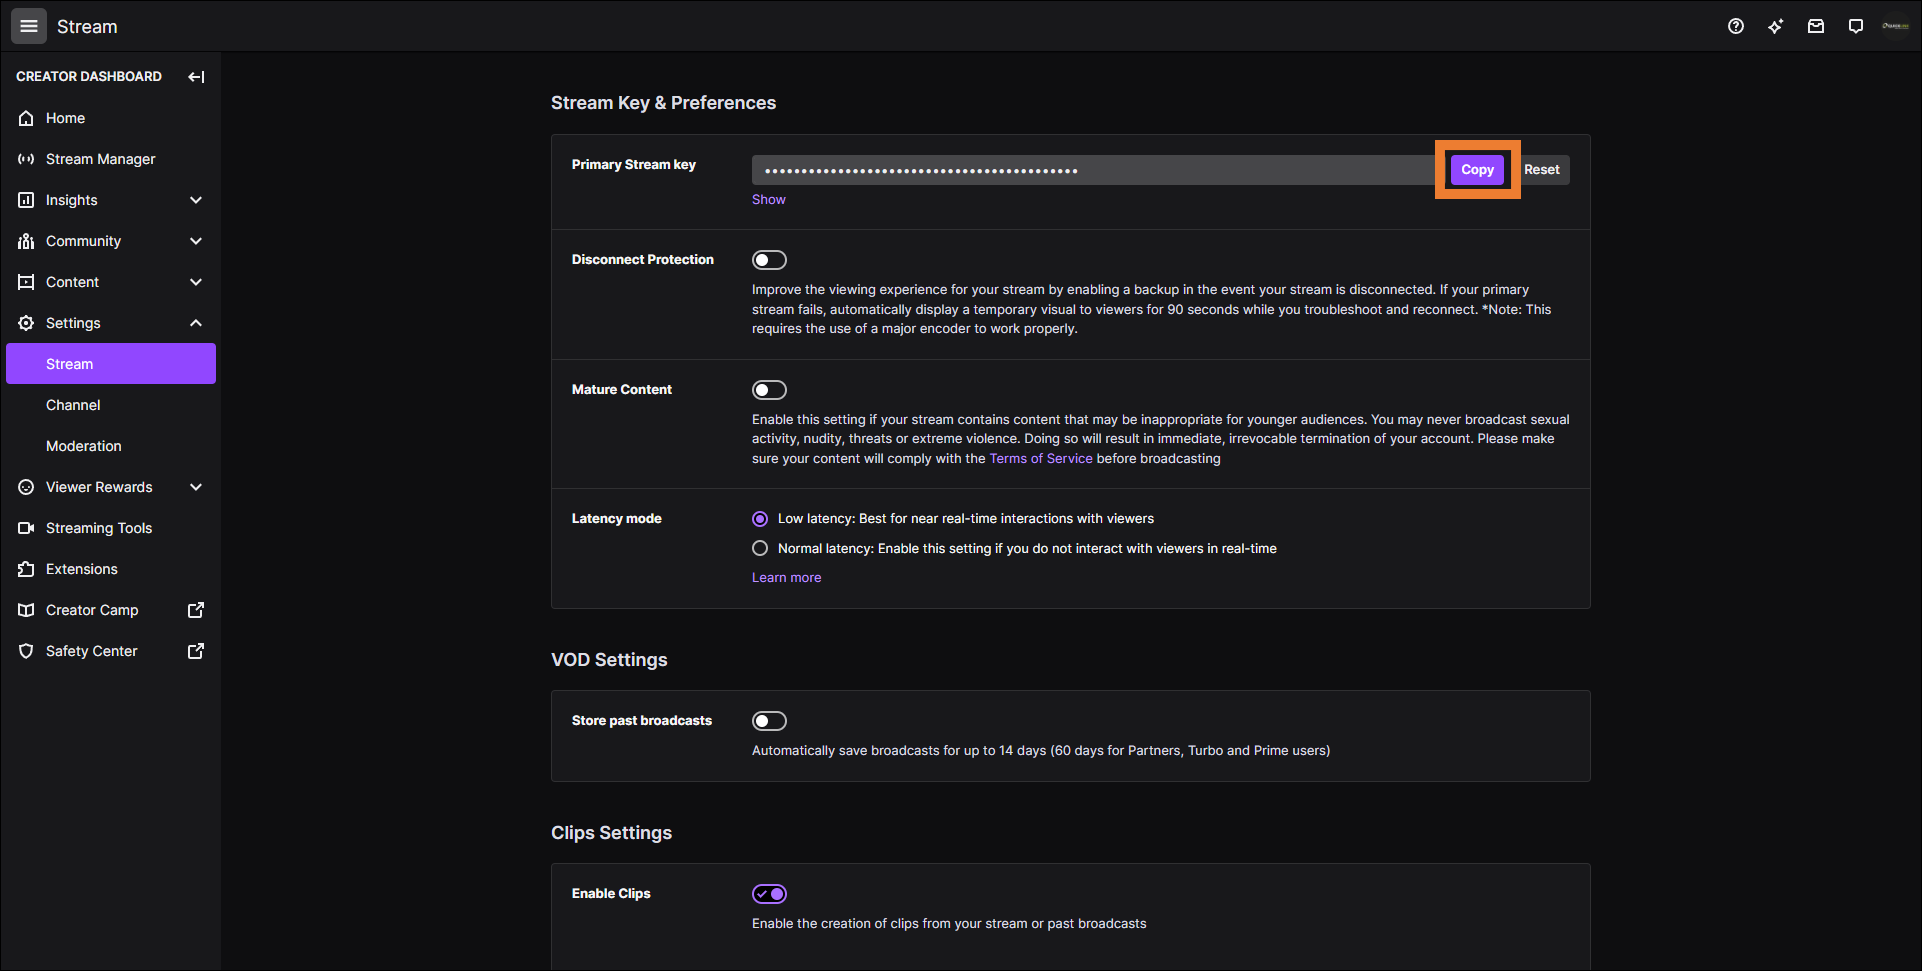Click the Terms of Service link
The image size is (1922, 971).
(x=1040, y=459)
